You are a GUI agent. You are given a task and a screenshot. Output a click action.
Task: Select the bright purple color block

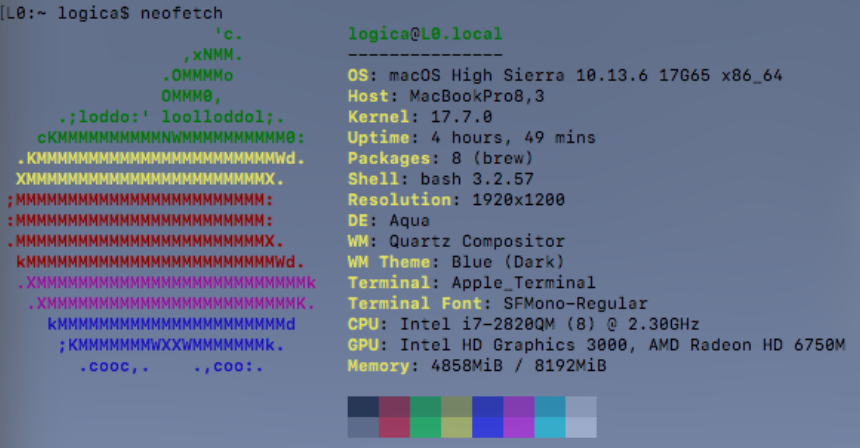518,427
